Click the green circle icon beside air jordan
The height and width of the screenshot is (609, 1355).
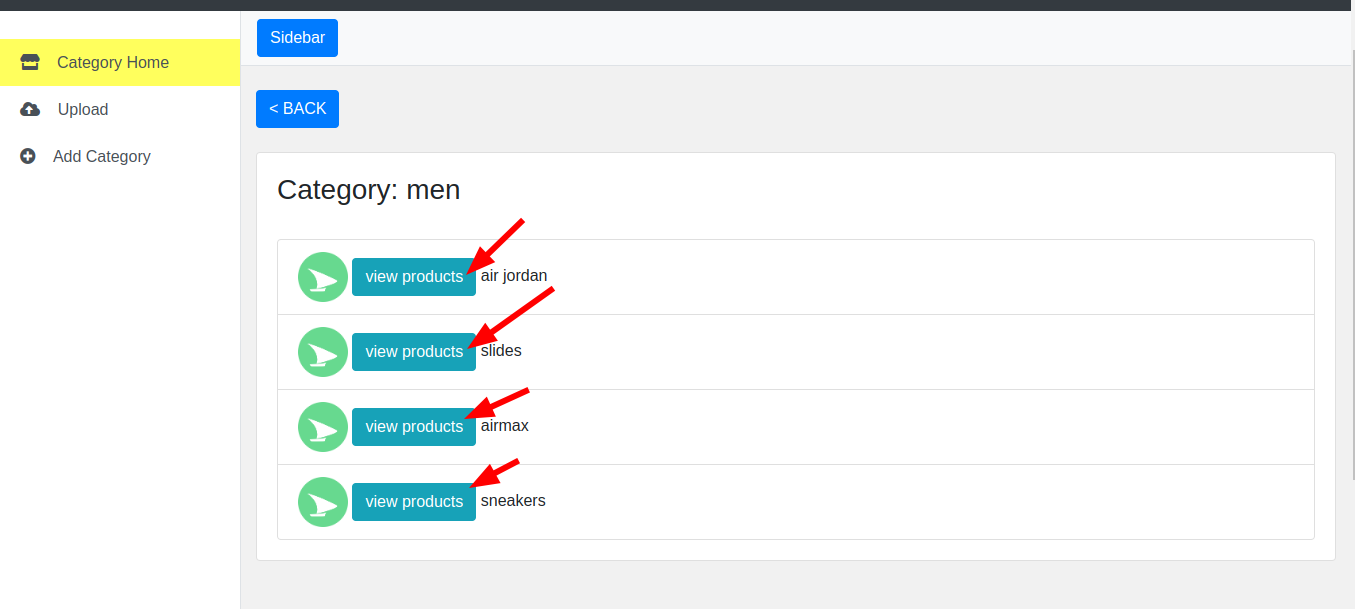coord(322,277)
